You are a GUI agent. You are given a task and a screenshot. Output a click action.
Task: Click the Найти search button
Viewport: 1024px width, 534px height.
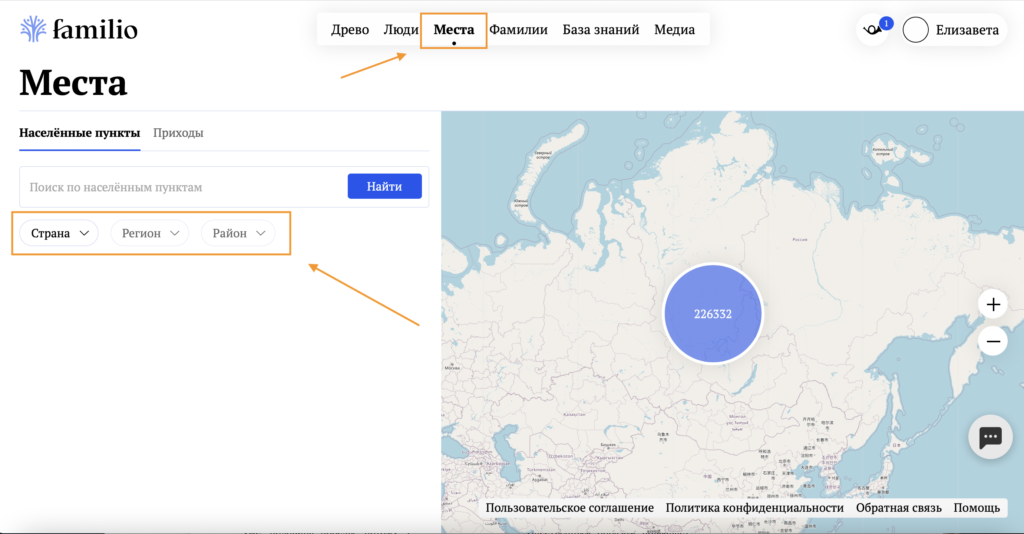[x=385, y=186]
